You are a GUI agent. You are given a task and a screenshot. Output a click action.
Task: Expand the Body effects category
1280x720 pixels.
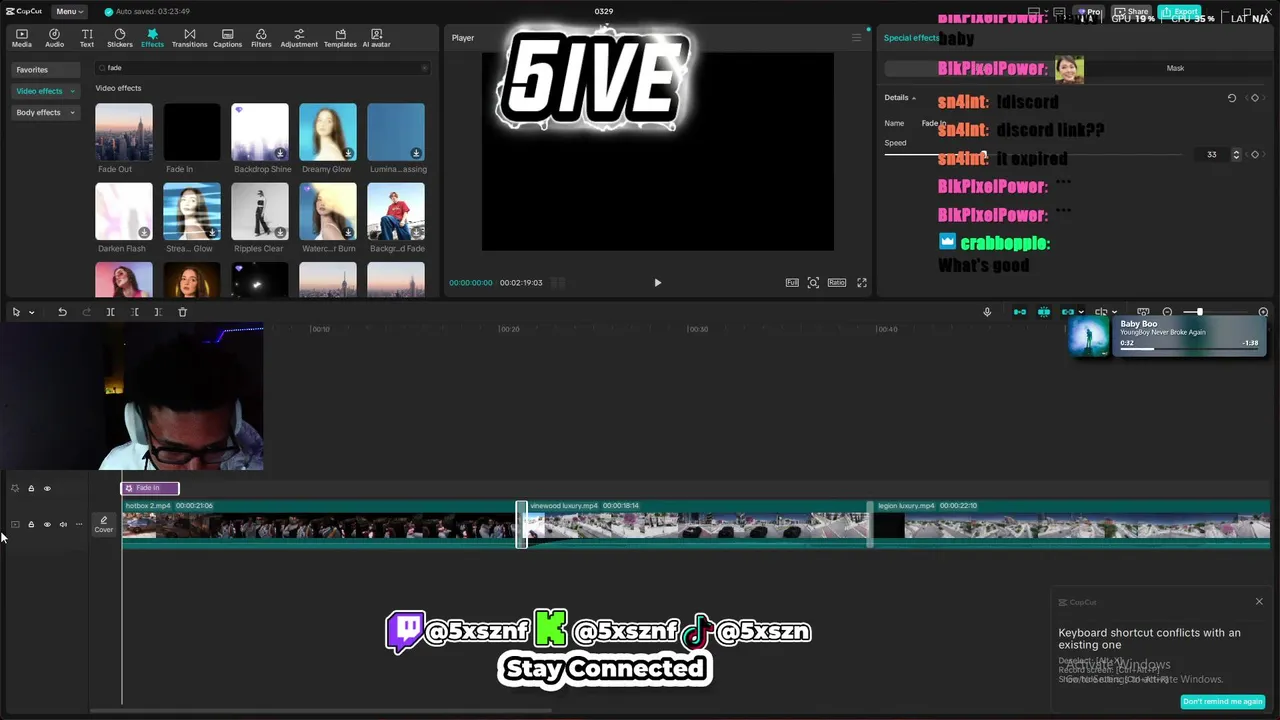point(45,113)
